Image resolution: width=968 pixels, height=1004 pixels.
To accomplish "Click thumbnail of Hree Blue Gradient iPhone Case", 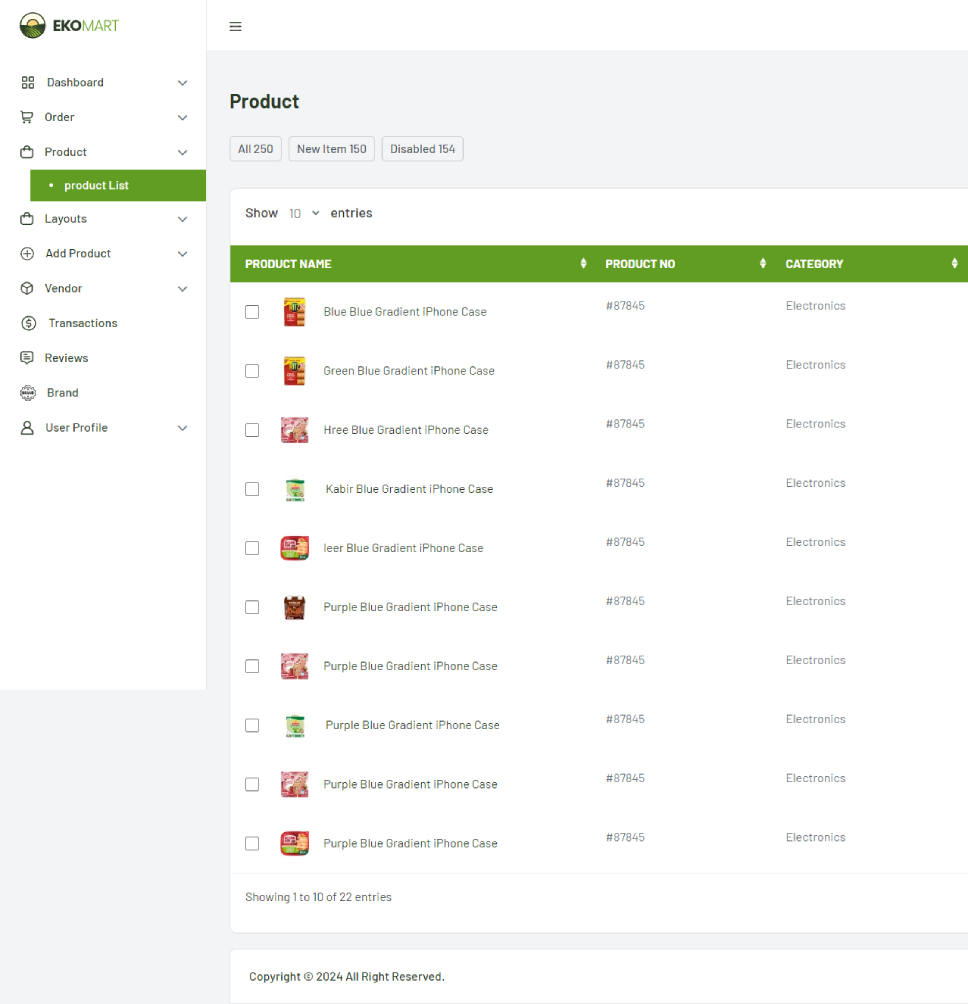I will point(294,430).
